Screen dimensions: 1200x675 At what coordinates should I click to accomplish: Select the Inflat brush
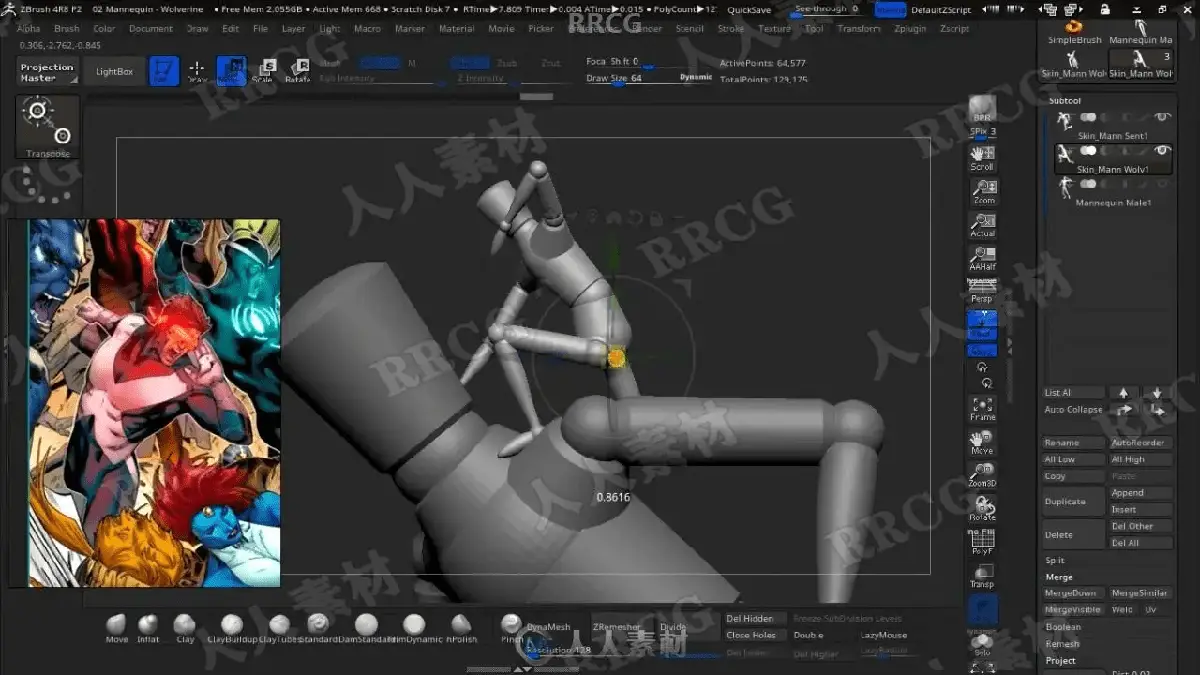(148, 627)
